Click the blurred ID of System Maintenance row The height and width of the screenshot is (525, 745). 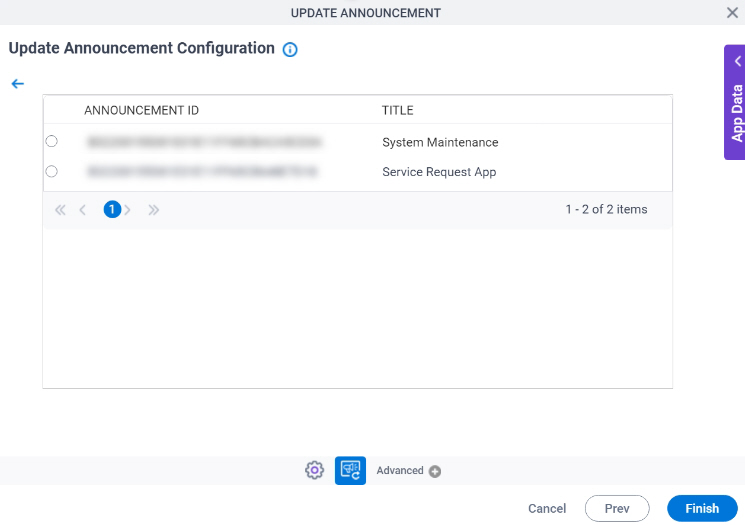pyautogui.click(x=204, y=142)
